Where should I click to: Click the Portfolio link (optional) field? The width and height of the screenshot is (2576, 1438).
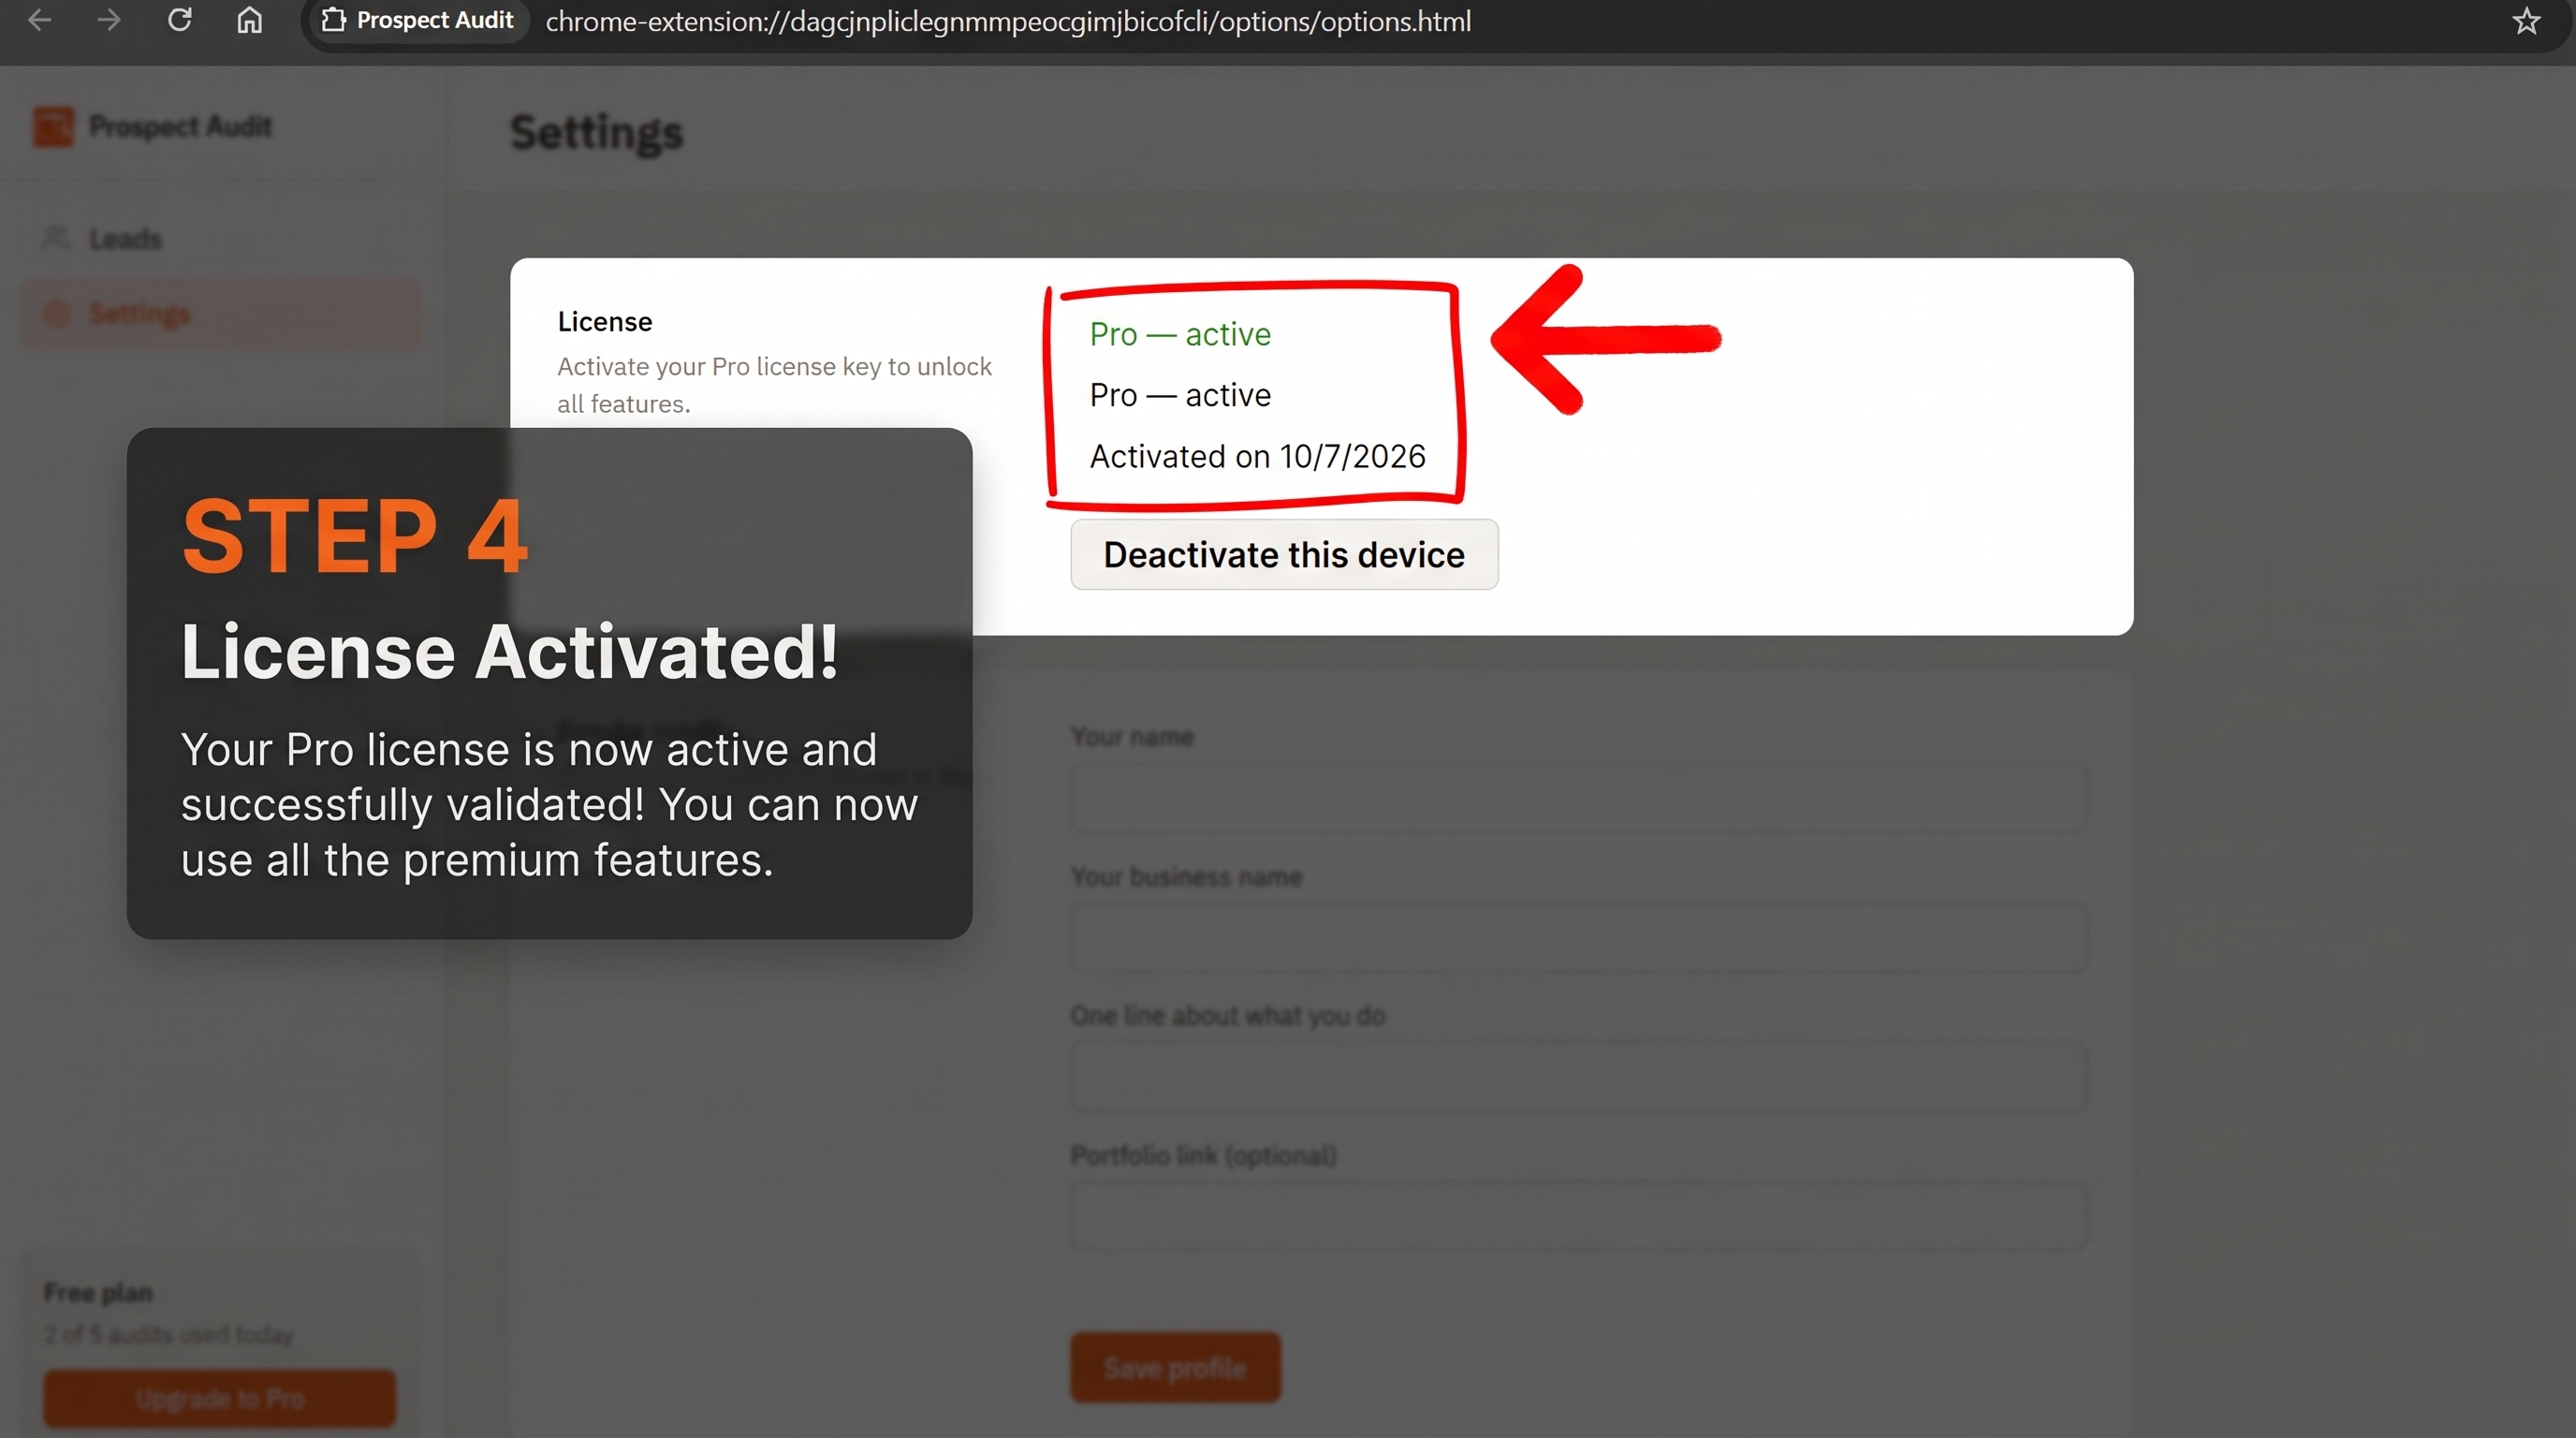tap(1578, 1217)
